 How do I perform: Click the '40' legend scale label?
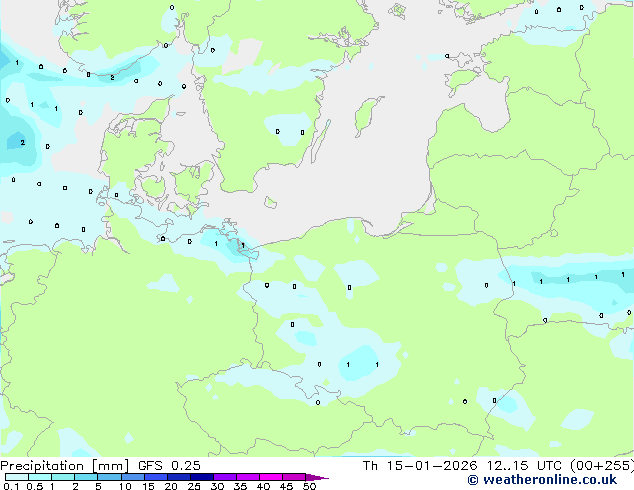263,486
